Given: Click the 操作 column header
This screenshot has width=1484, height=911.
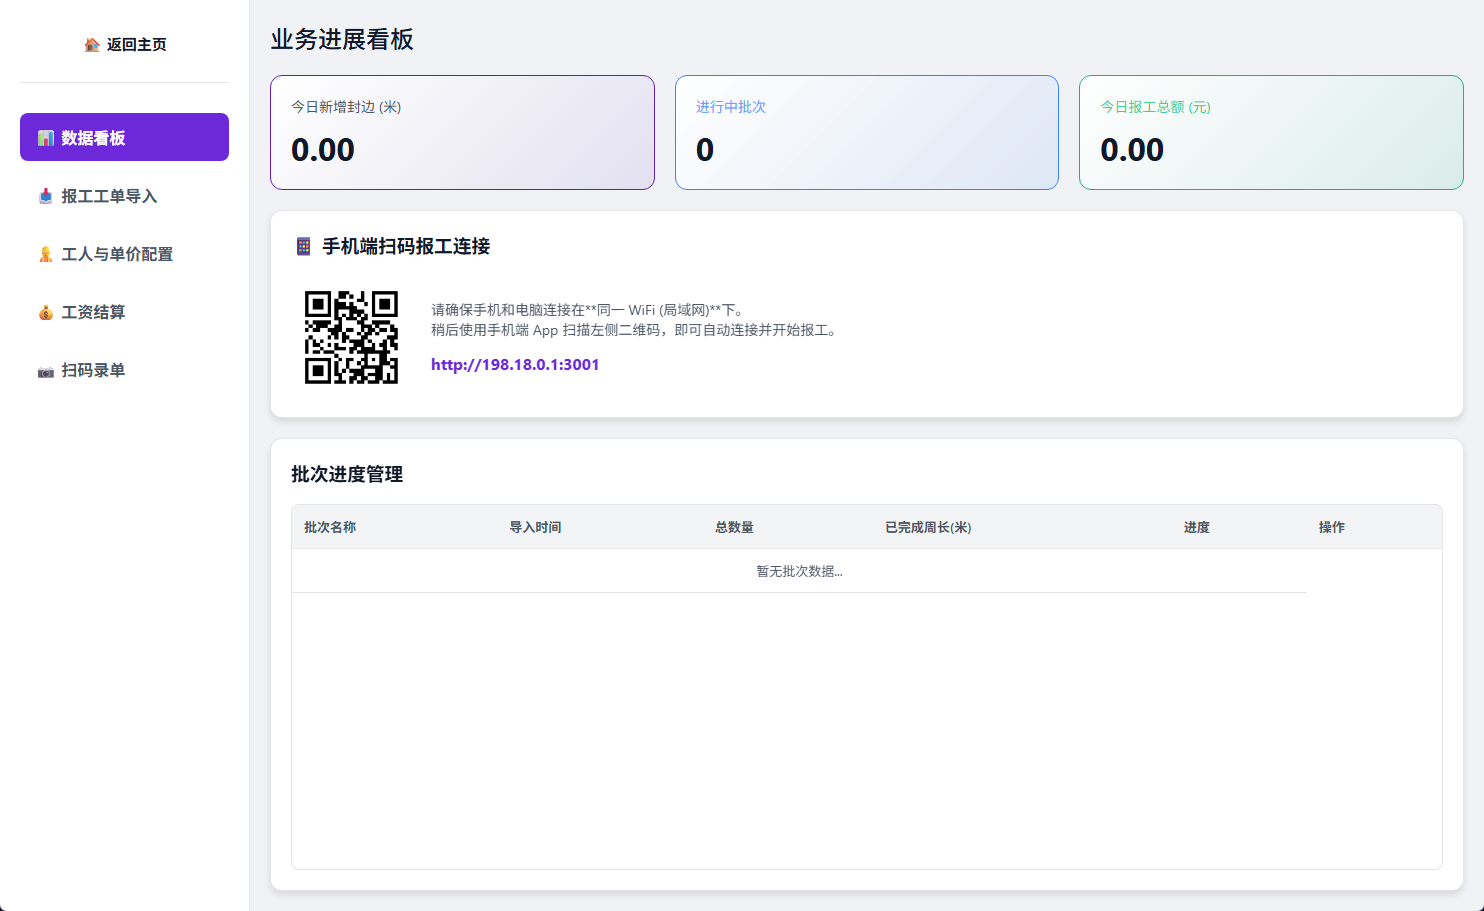Looking at the screenshot, I should [1332, 527].
